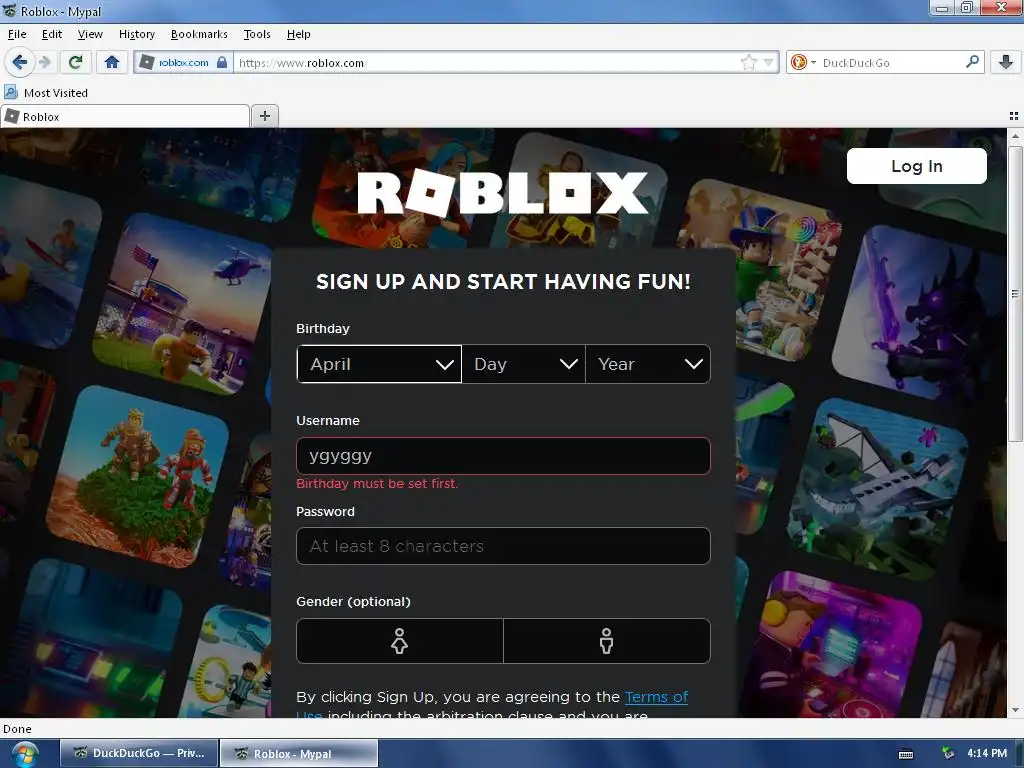Click the scrollbar down arrow

click(x=1015, y=710)
